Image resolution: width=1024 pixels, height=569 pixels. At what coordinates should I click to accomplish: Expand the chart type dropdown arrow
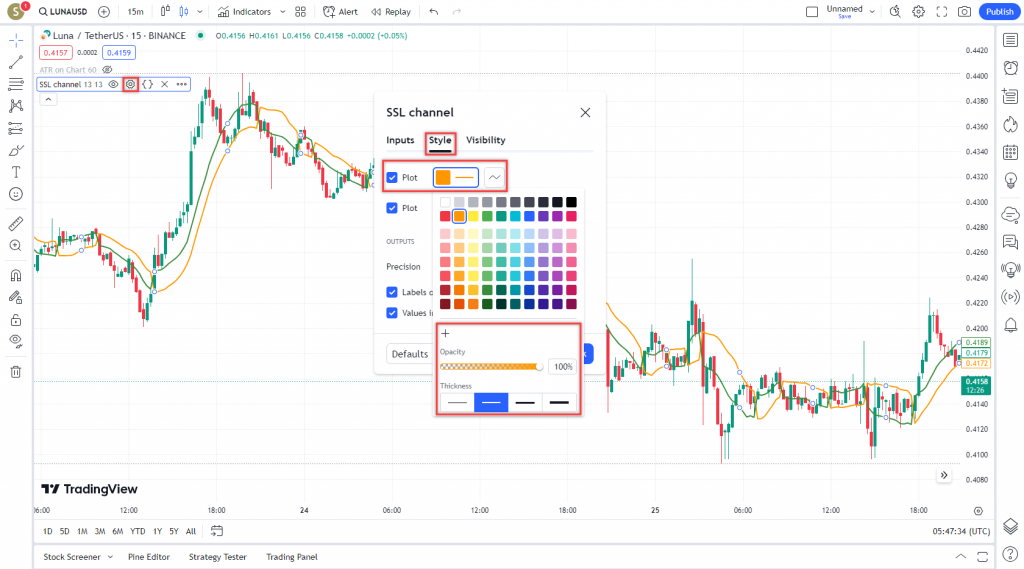(200, 12)
